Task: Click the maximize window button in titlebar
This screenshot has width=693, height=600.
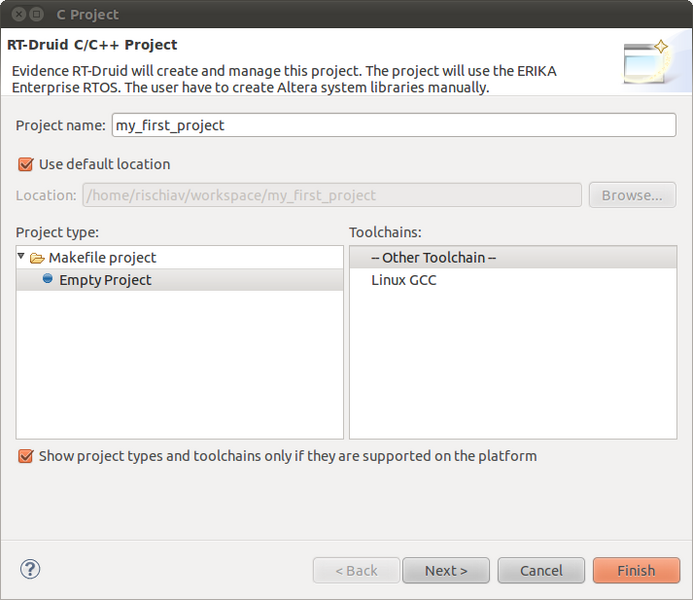Action: pyautogui.click(x=37, y=14)
